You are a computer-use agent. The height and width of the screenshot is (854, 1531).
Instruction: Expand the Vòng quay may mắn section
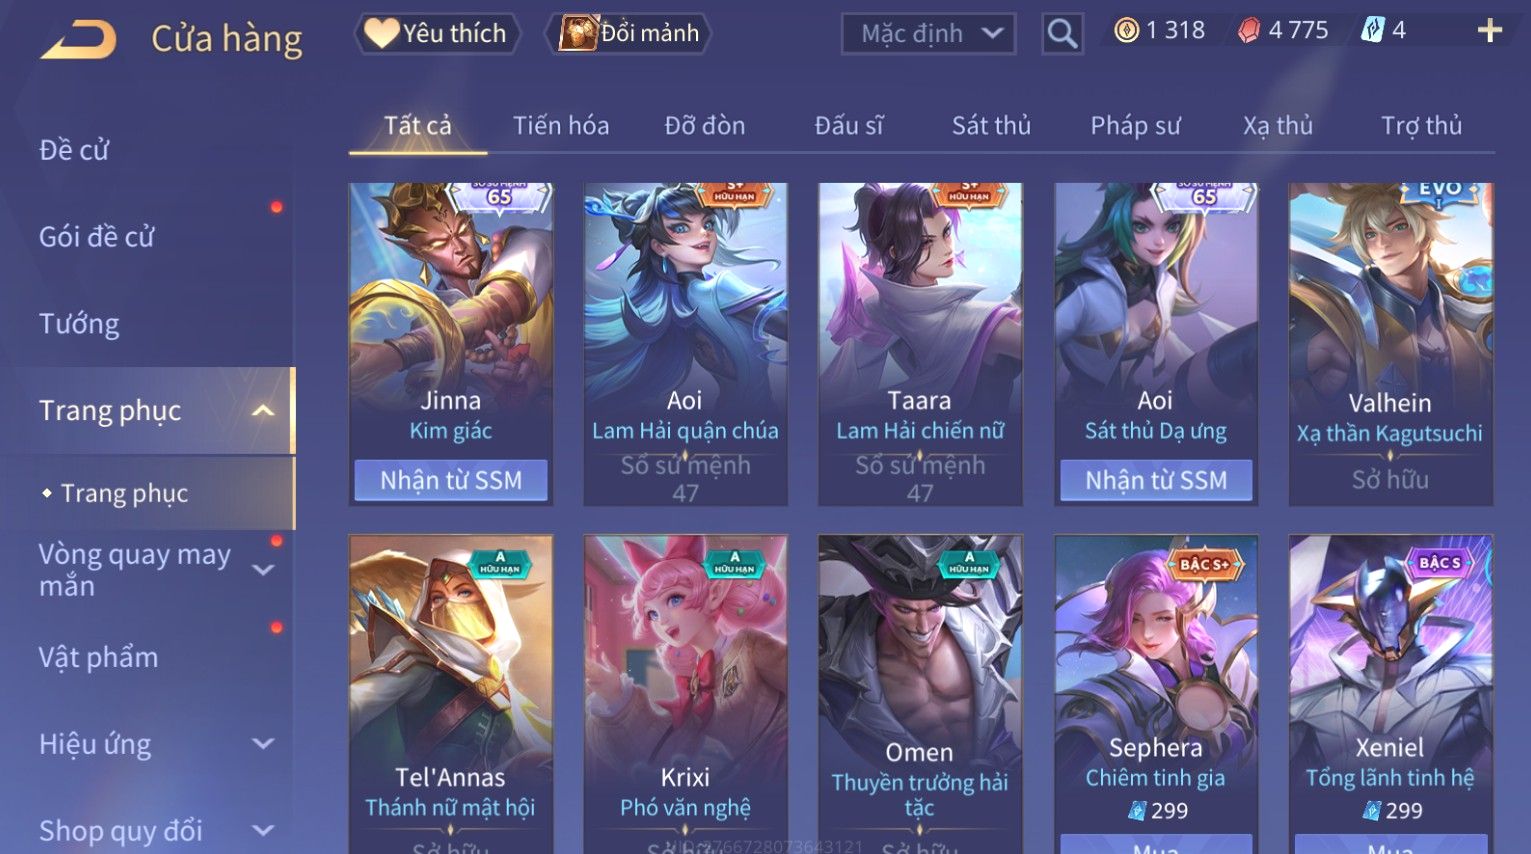click(263, 570)
